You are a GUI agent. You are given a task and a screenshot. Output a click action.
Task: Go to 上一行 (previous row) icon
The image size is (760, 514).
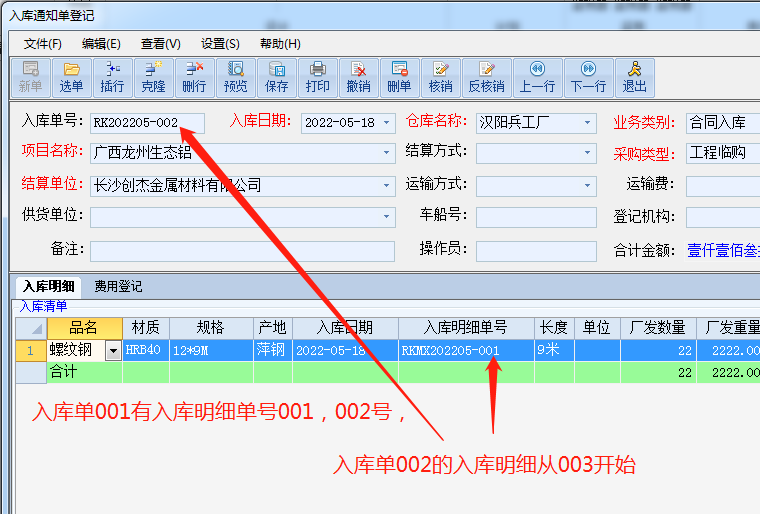[538, 78]
